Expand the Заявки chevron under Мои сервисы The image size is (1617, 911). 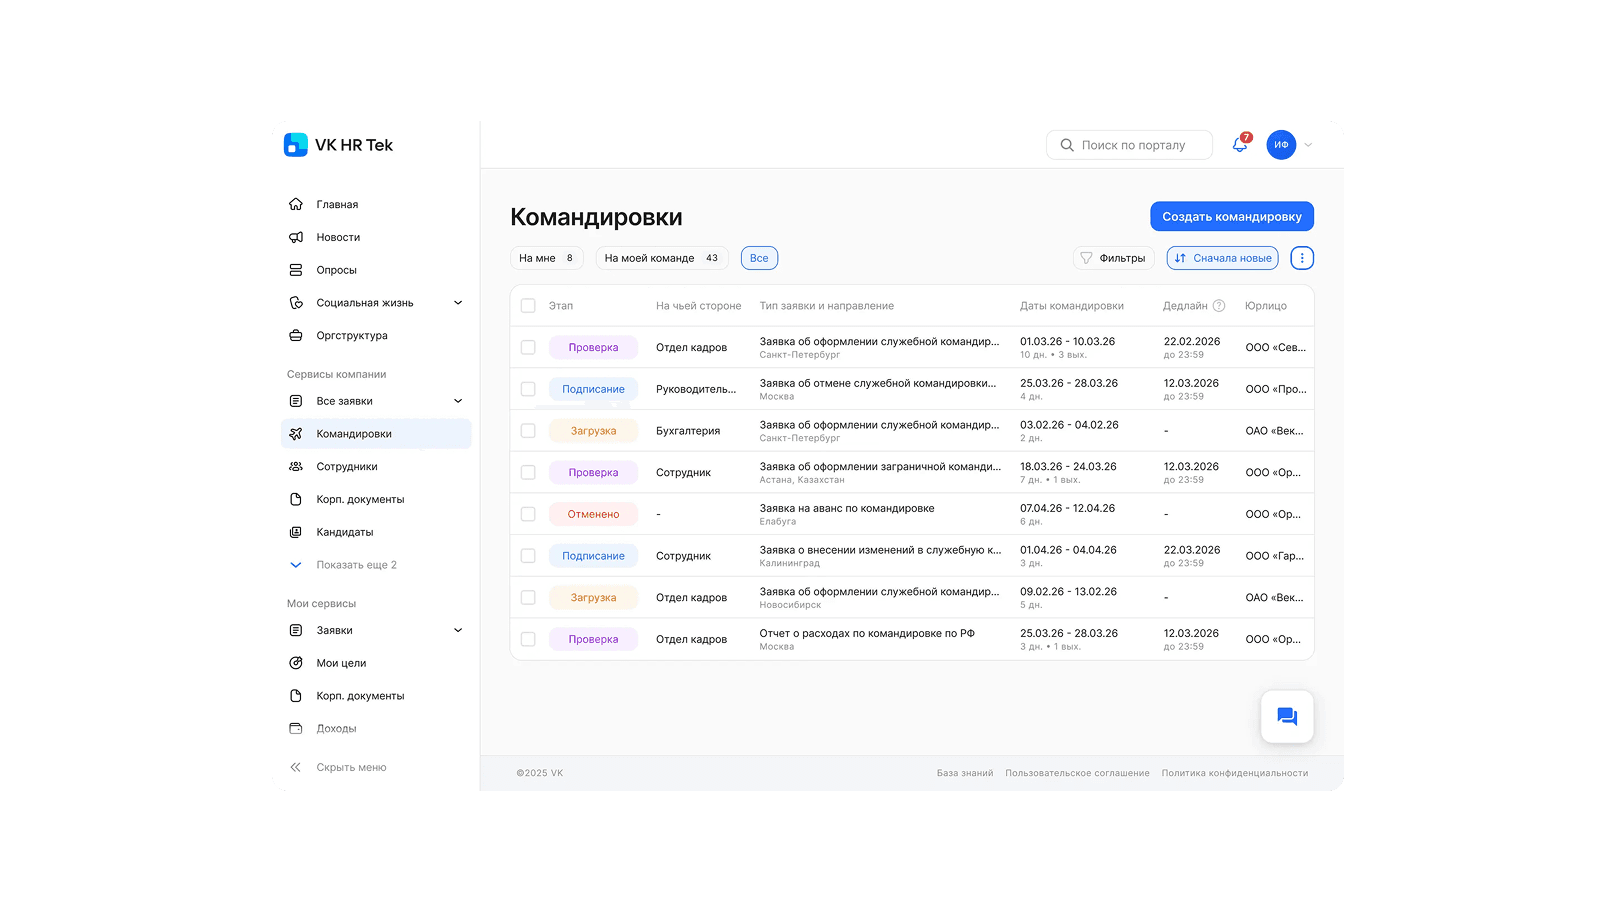coord(458,630)
